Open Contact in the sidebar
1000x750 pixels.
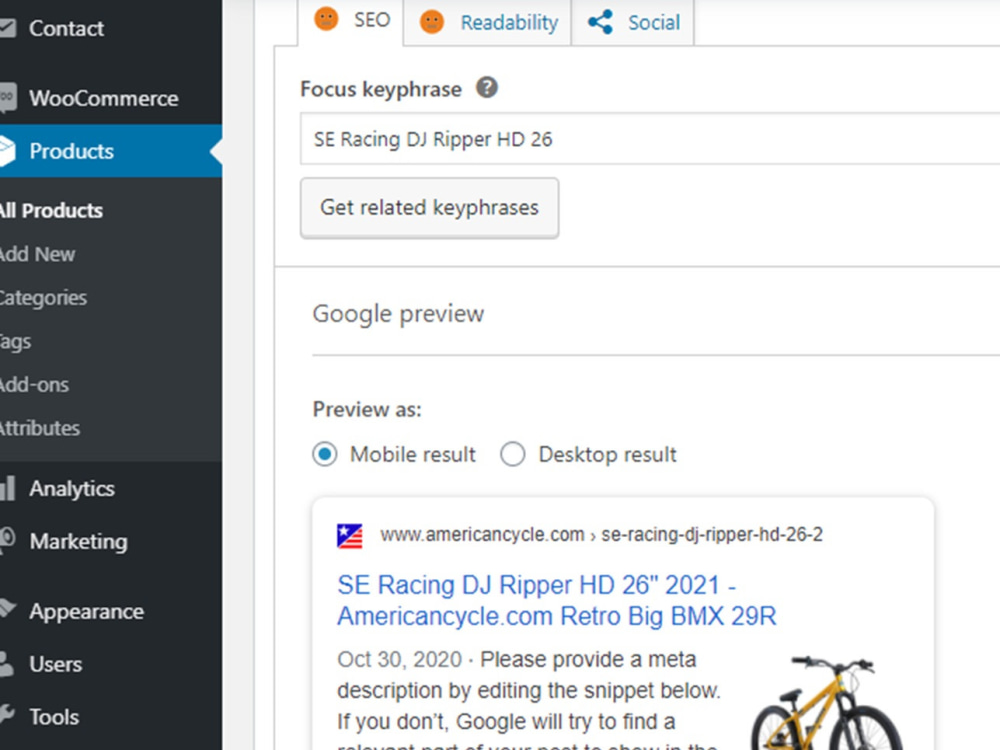click(x=66, y=28)
